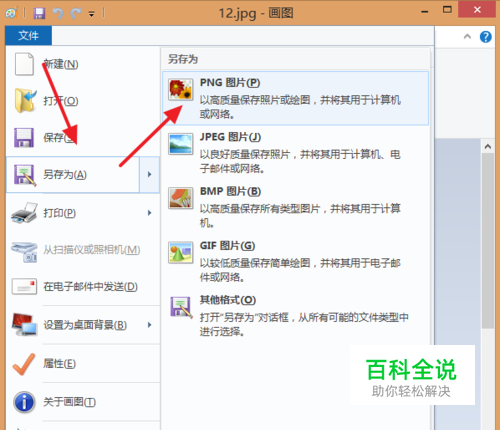This screenshot has width=500, height=430.
Task: Click the printer icon for 打印(P)
Action: click(x=24, y=213)
